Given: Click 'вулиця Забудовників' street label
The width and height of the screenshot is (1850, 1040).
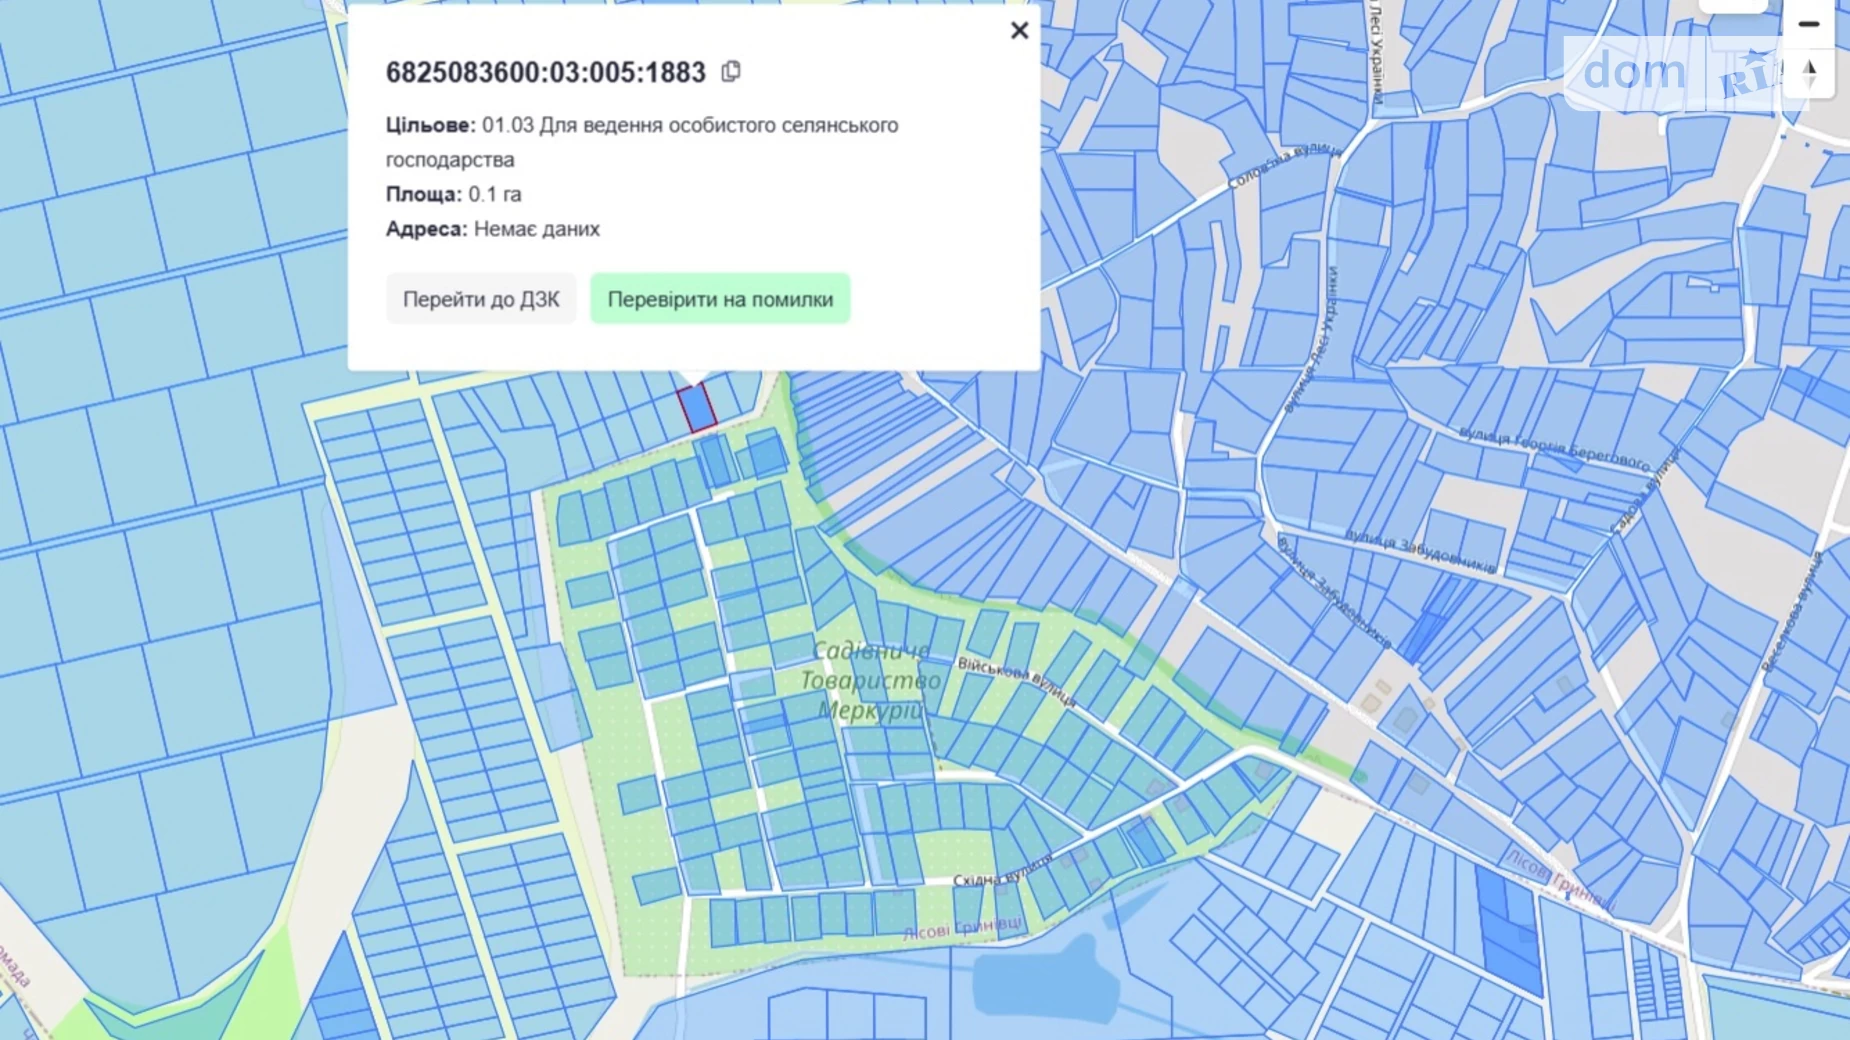Looking at the screenshot, I should pos(1420,552).
